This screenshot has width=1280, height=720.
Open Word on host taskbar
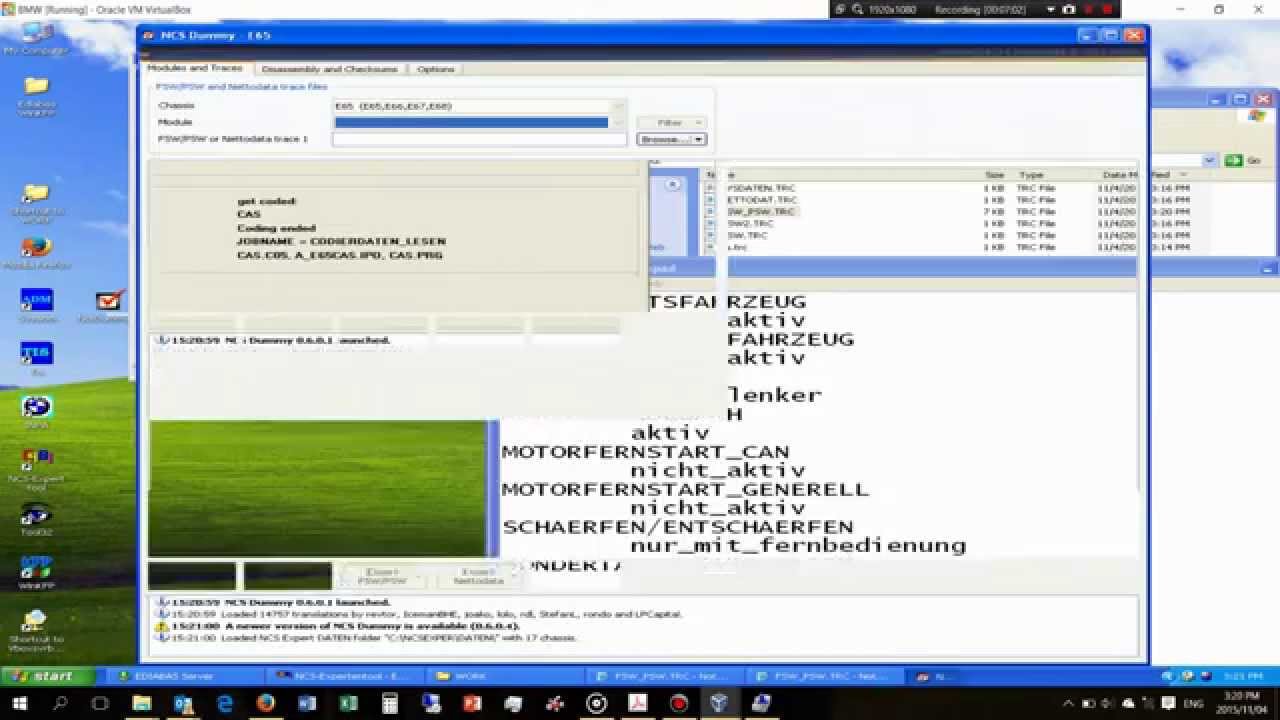tap(306, 704)
